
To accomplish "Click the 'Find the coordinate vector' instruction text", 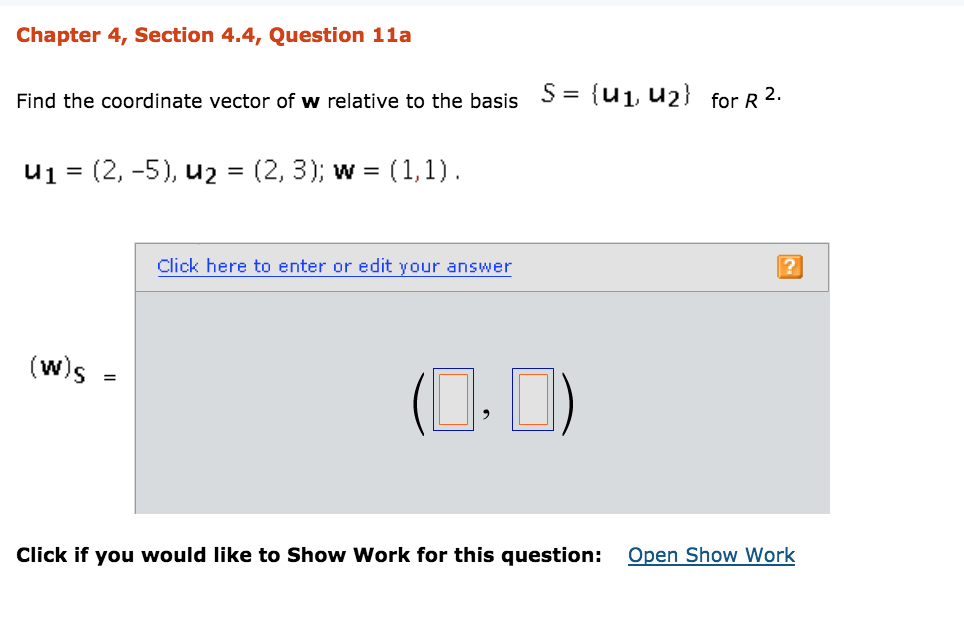I will 267,101.
